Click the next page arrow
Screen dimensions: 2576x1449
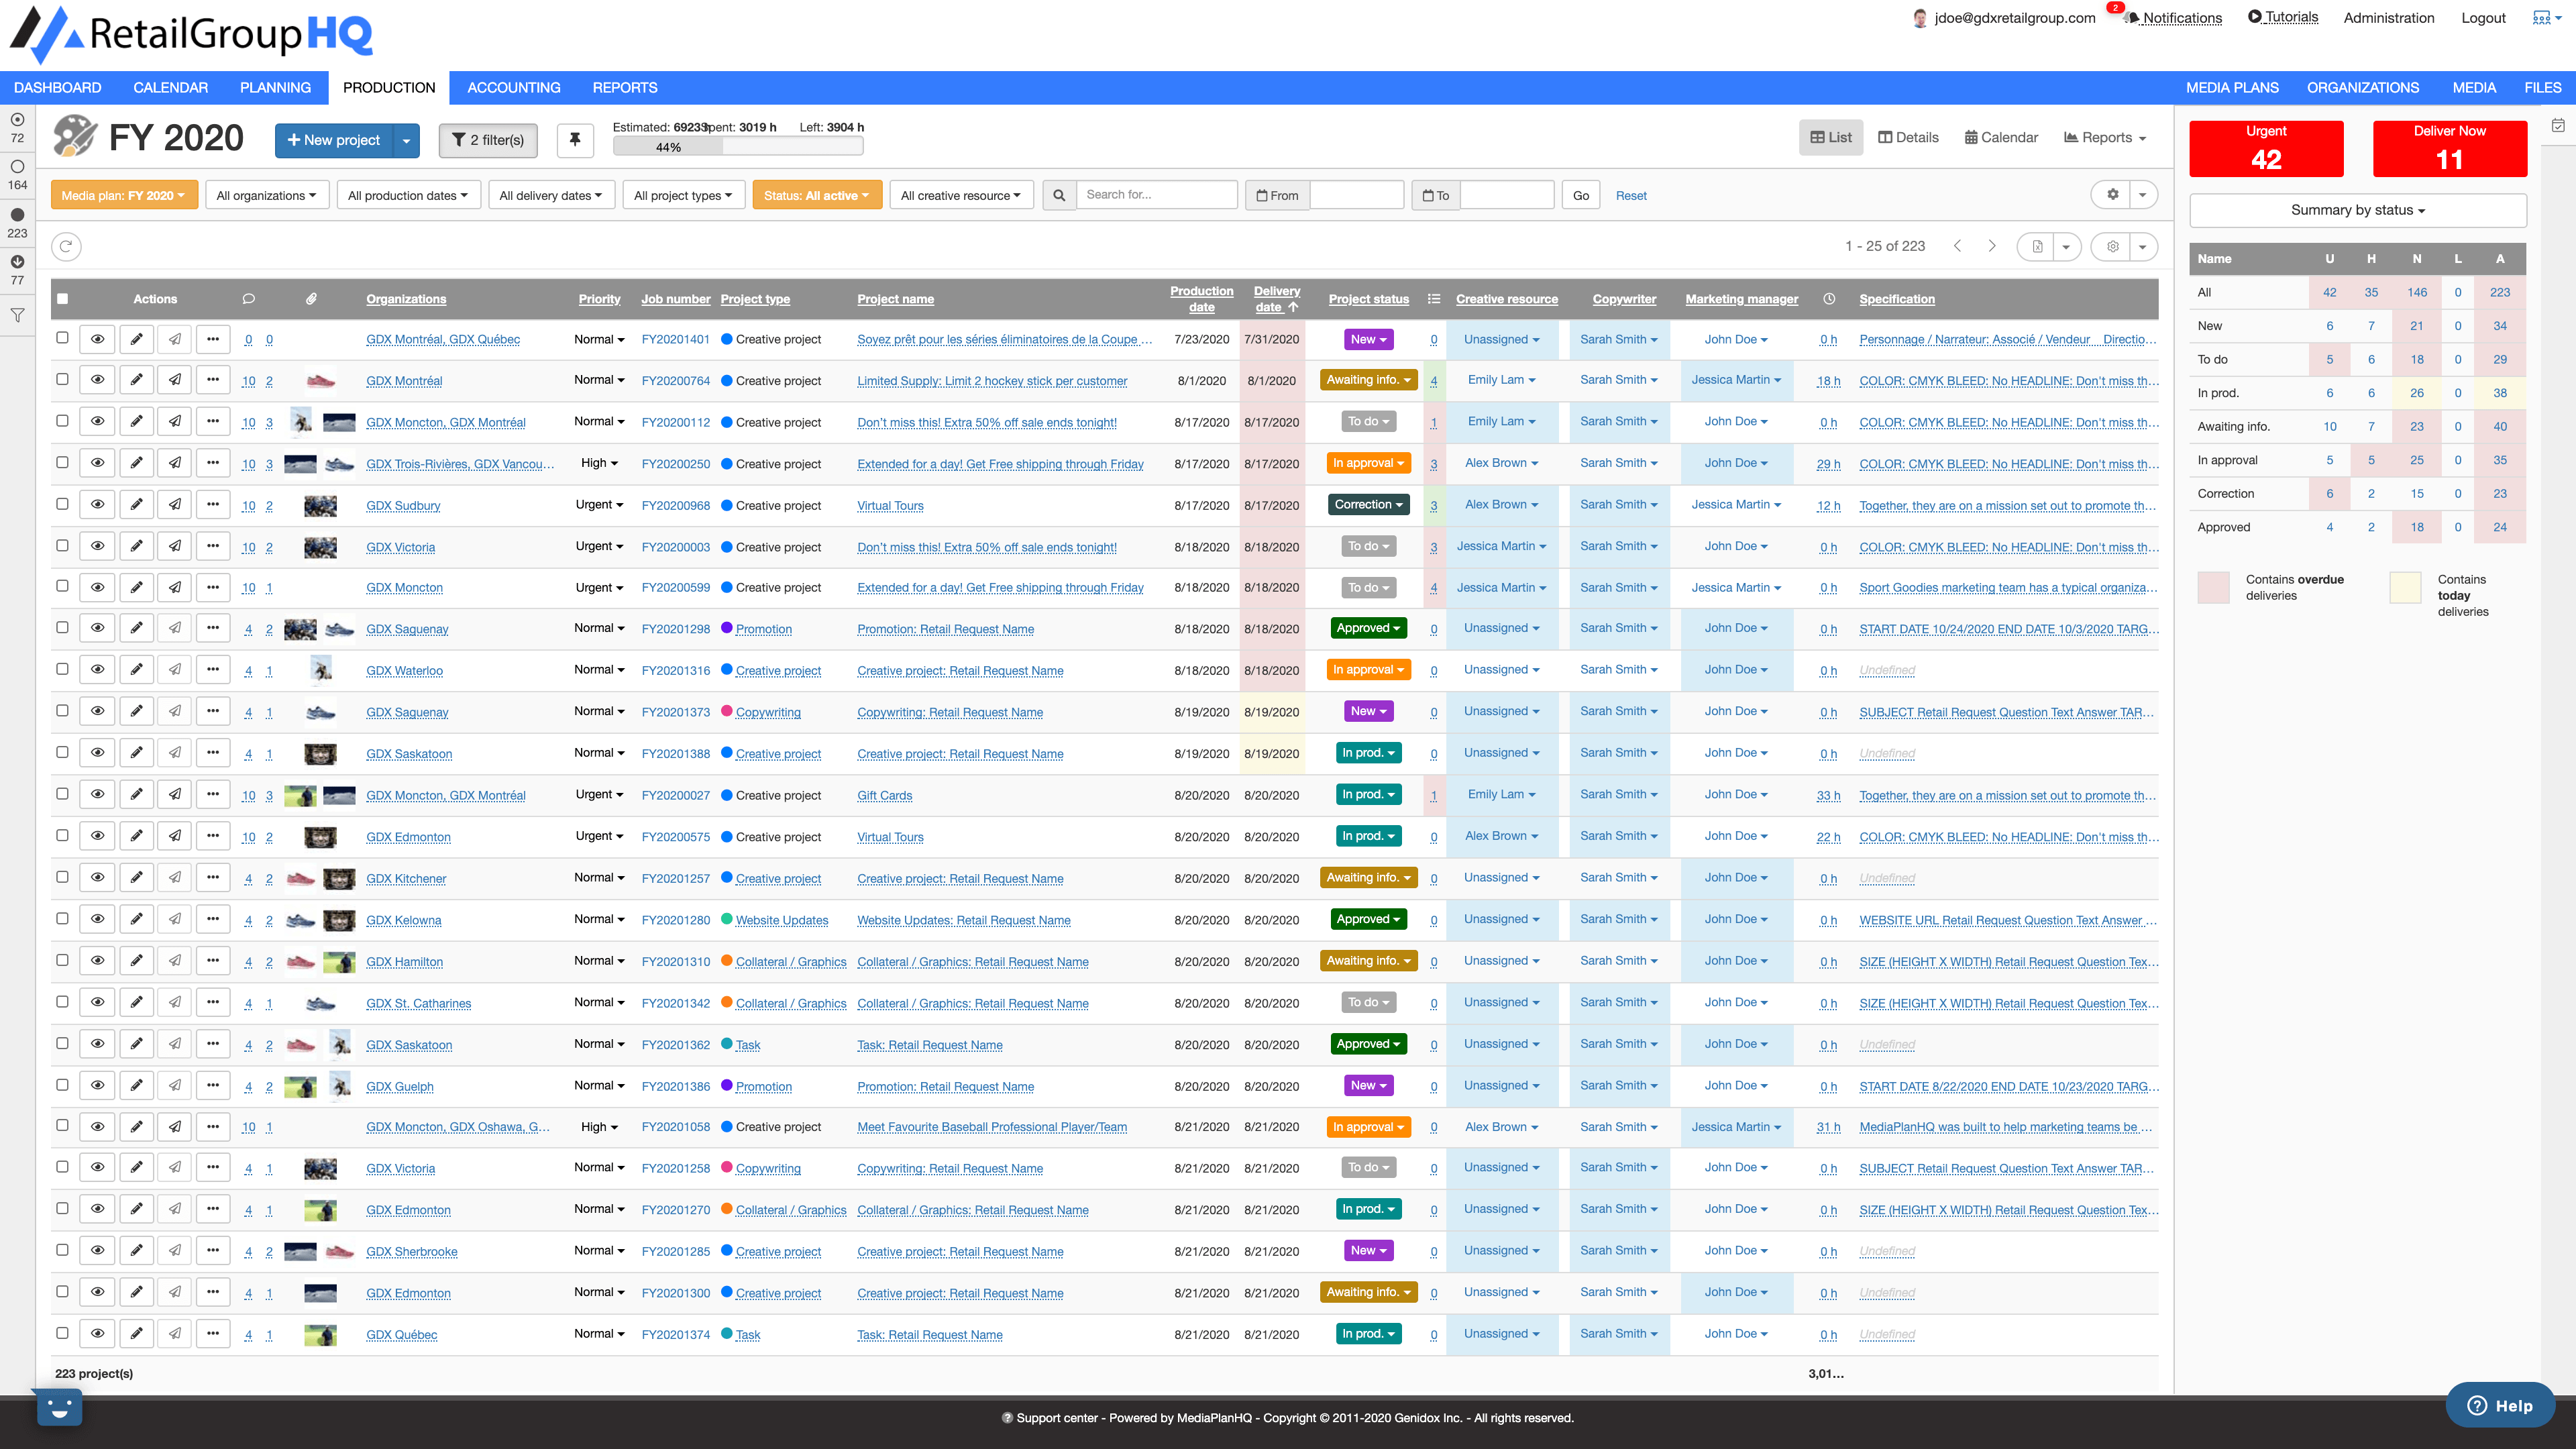tap(1992, 246)
